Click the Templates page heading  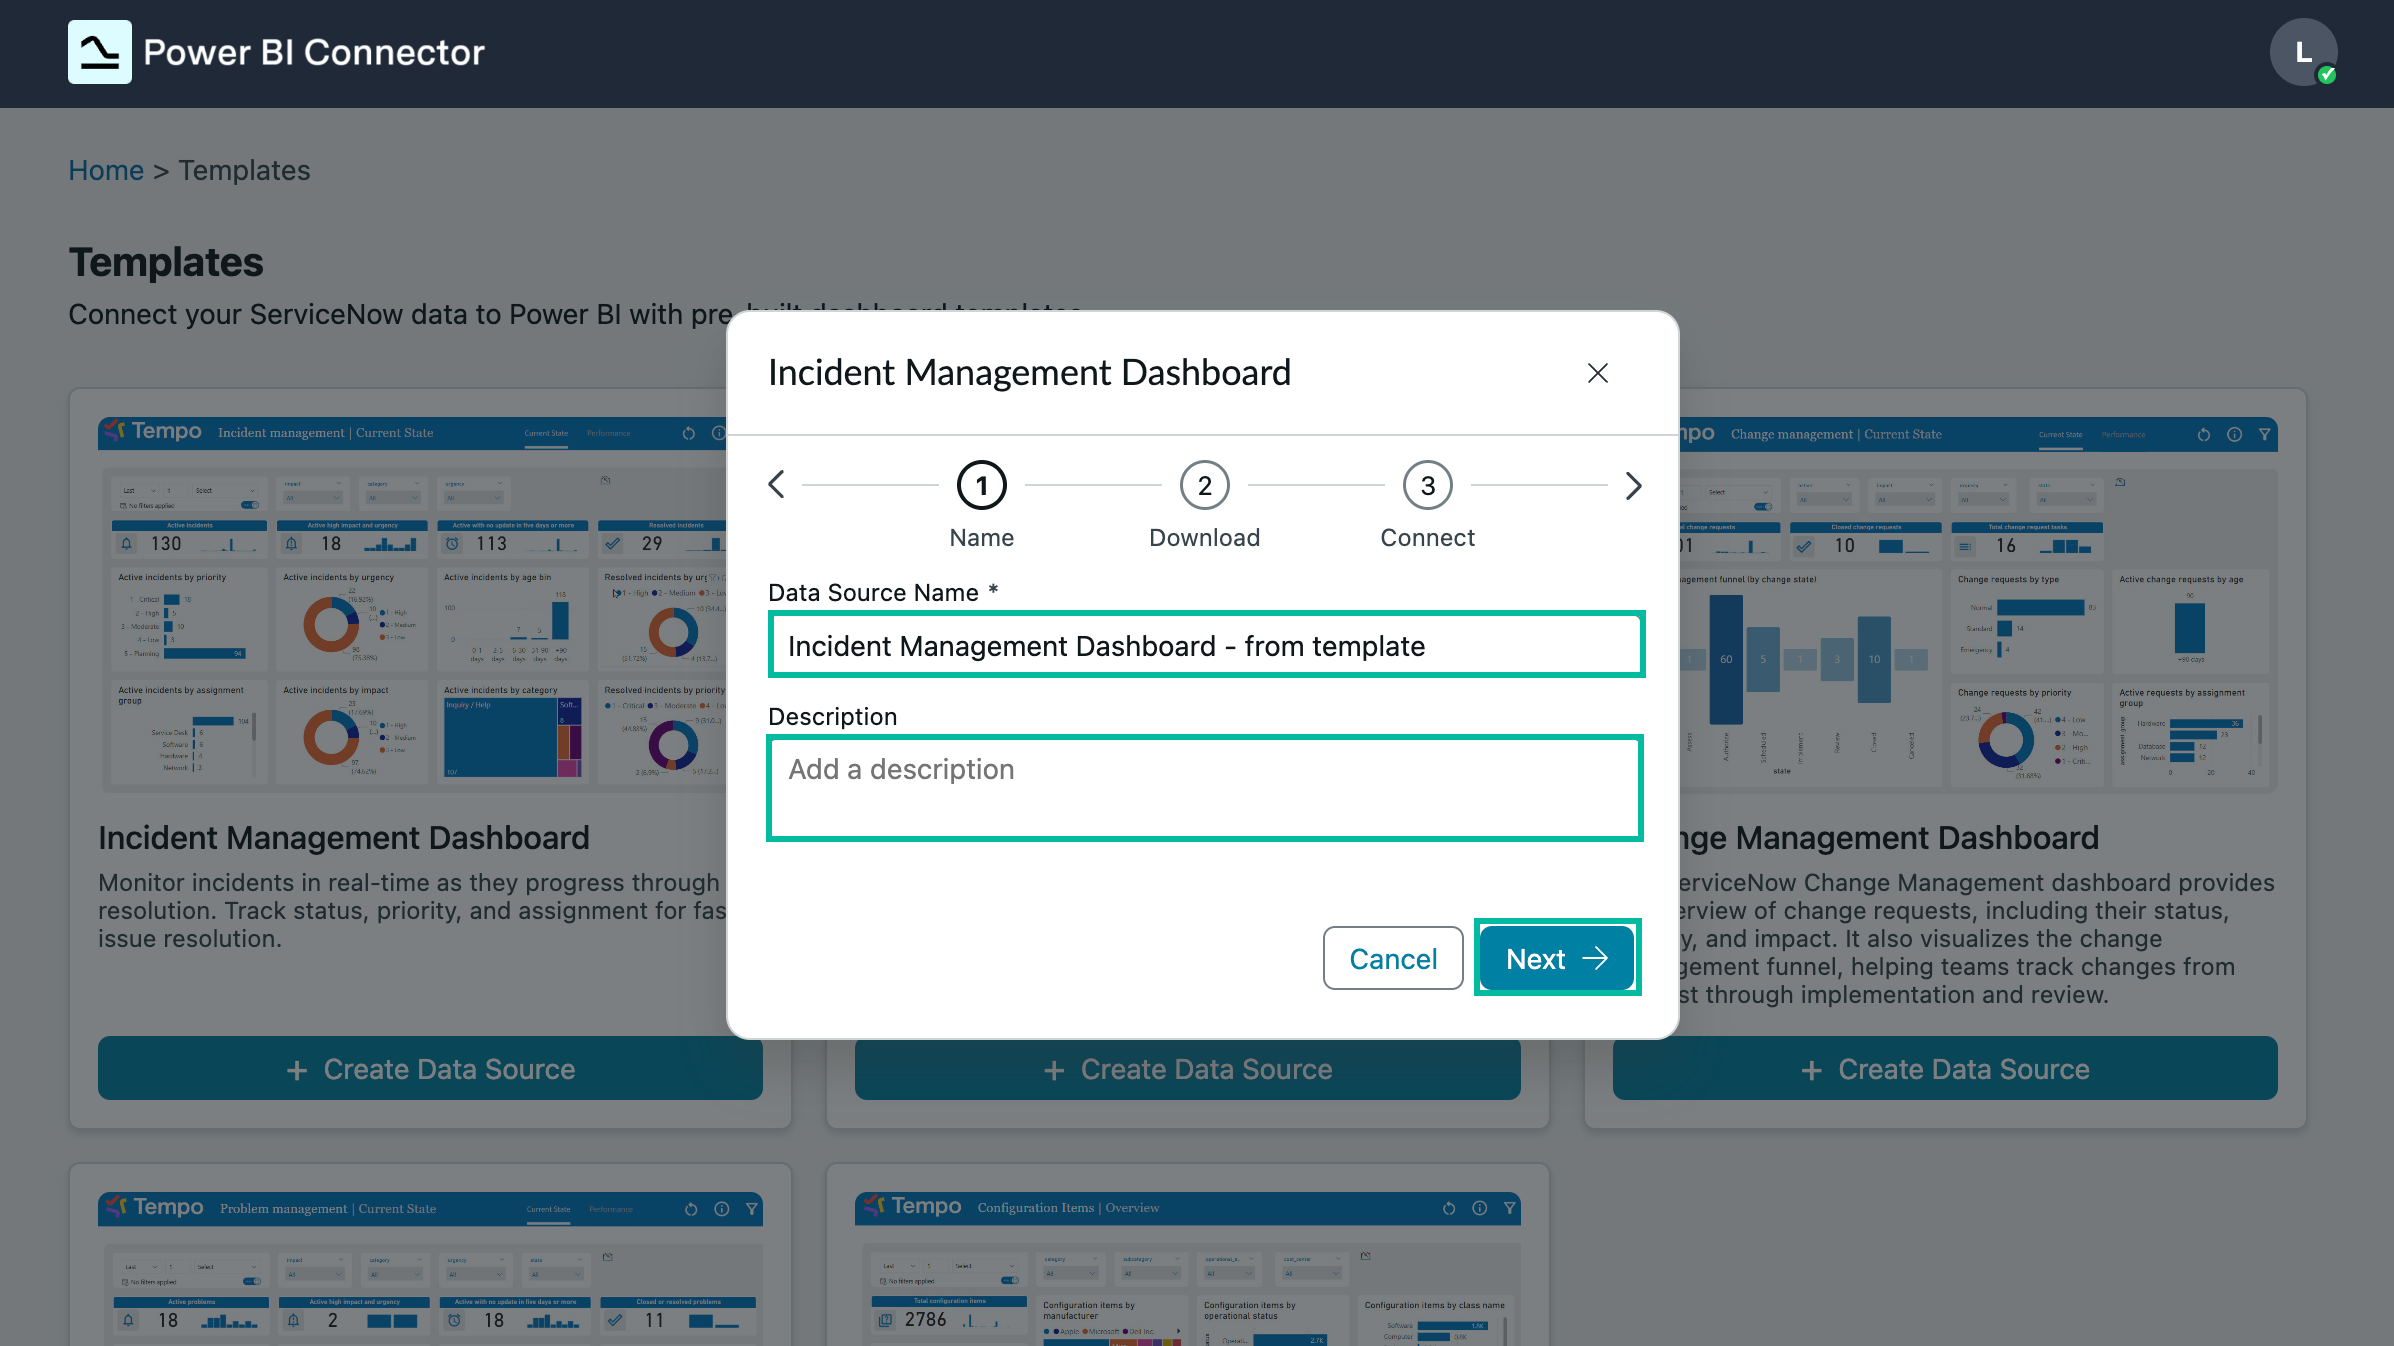click(166, 262)
